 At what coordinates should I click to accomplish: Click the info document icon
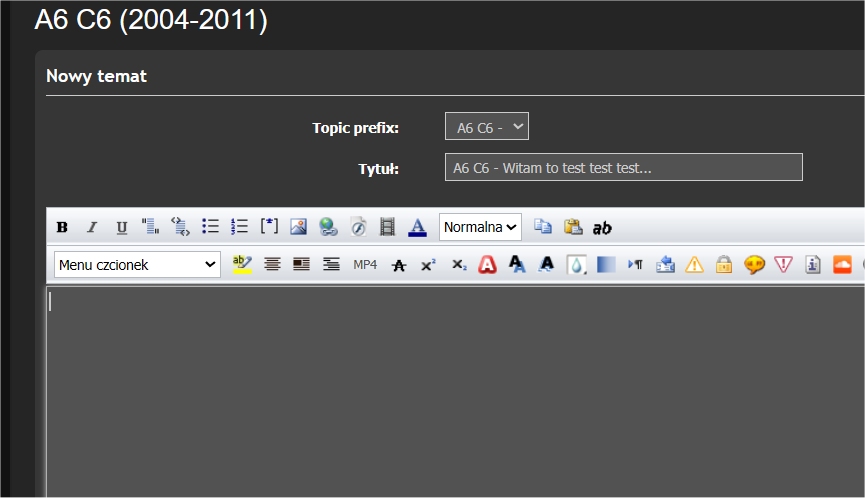(x=813, y=265)
